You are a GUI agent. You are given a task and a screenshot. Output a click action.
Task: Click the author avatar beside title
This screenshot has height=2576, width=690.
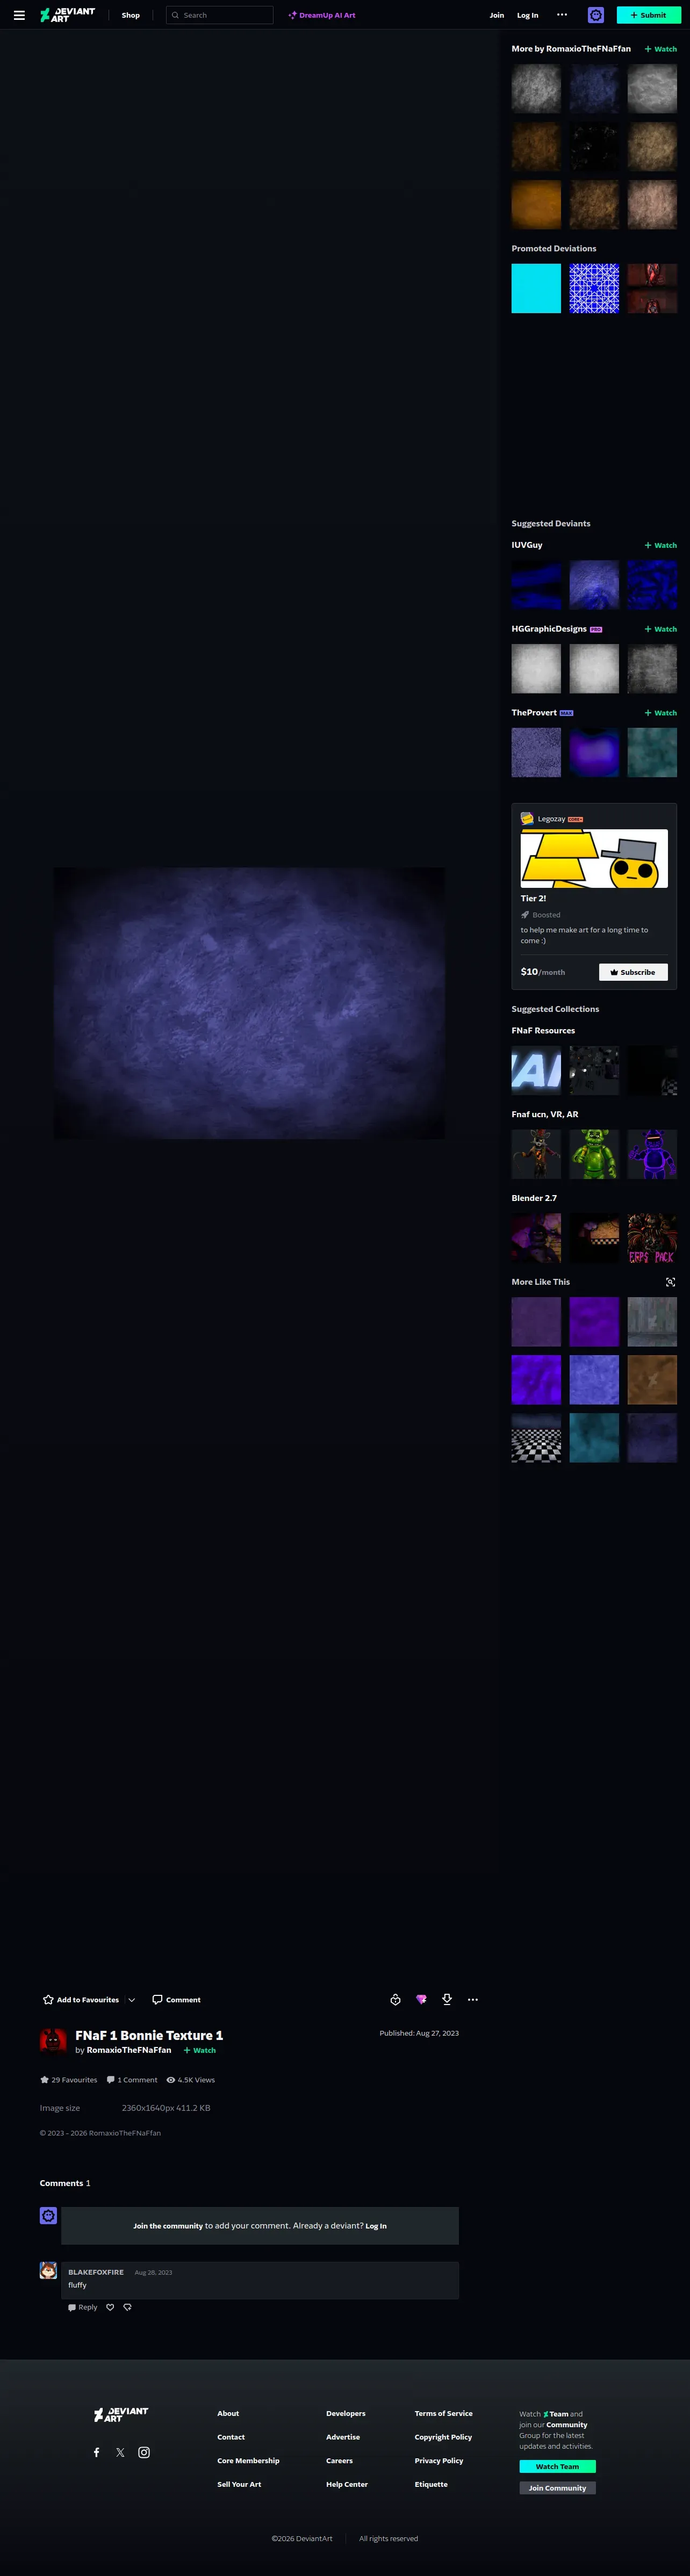tap(53, 2041)
